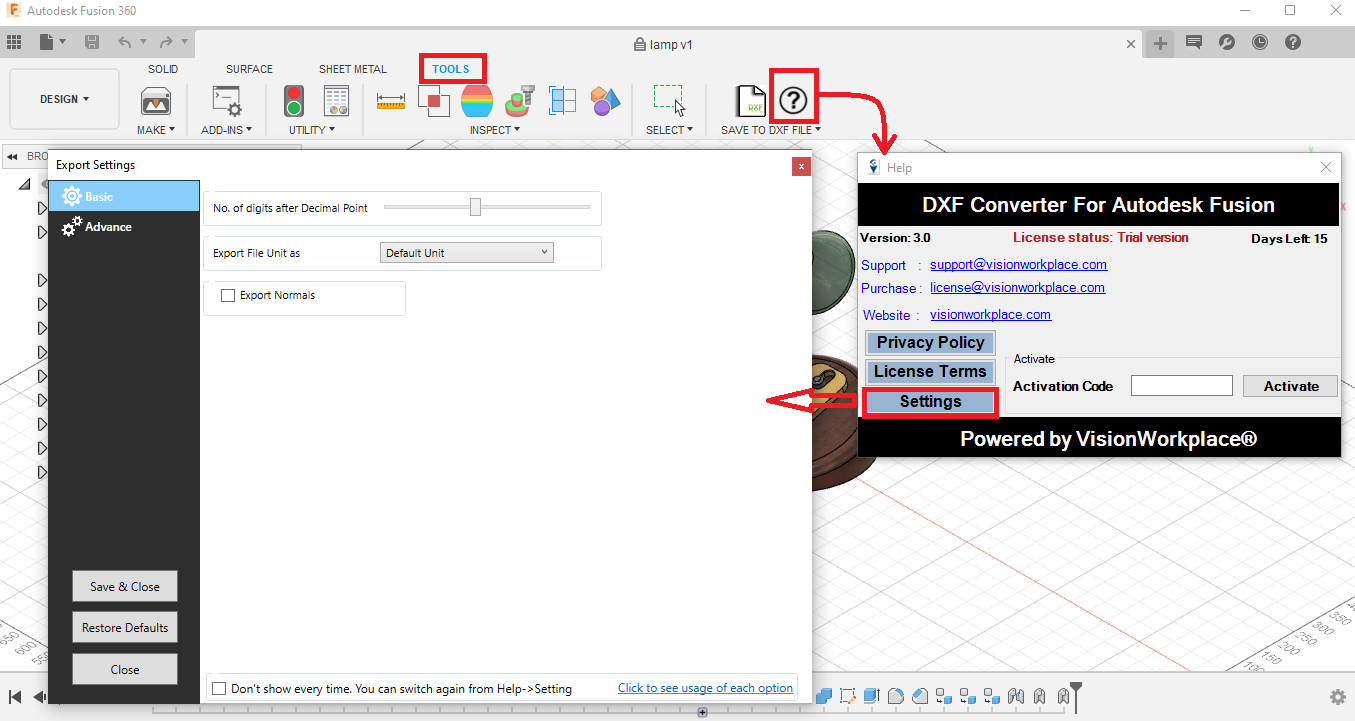Activate the Select tool icon
This screenshot has width=1355, height=721.
pyautogui.click(x=669, y=101)
